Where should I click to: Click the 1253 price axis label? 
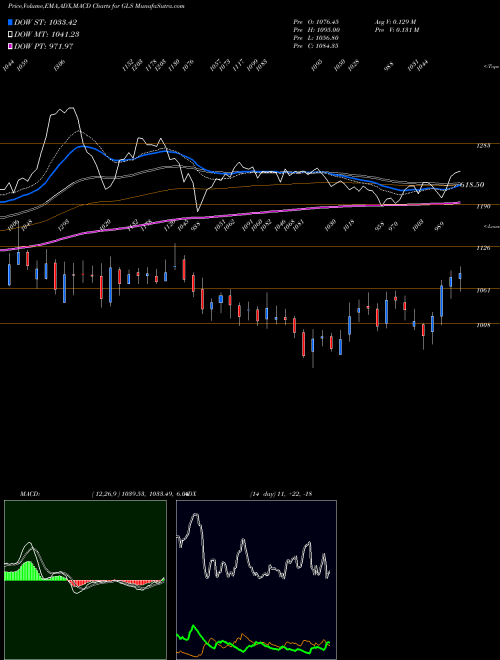483,146
